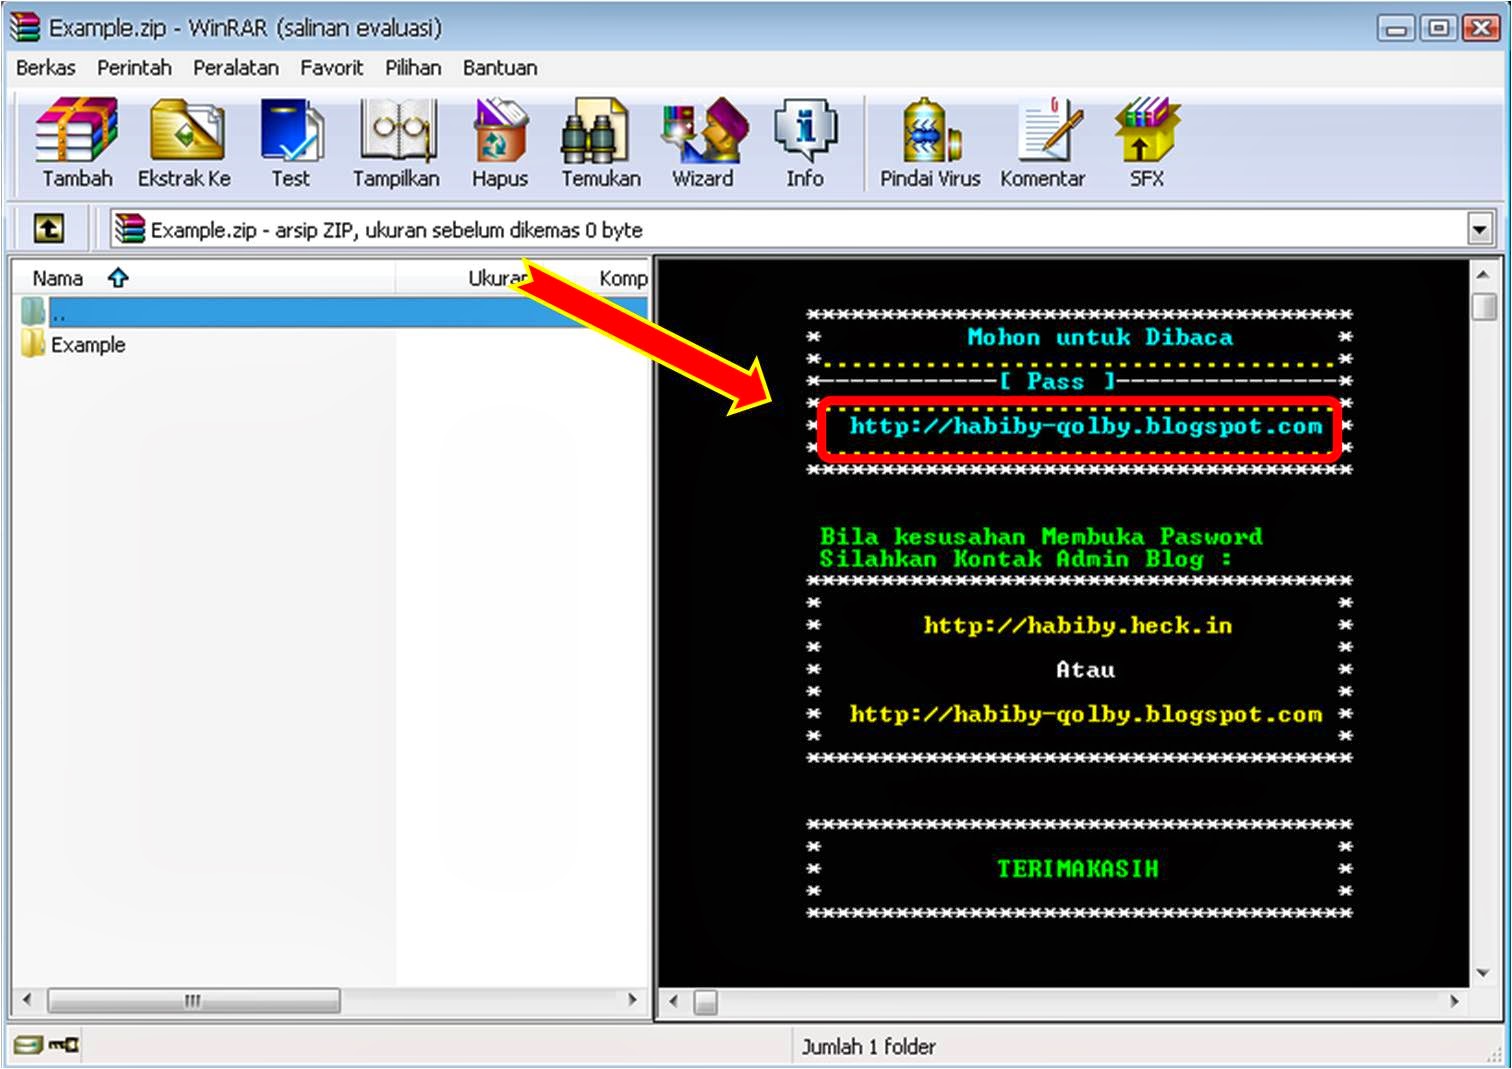Open the Berkas menu

tap(45, 68)
